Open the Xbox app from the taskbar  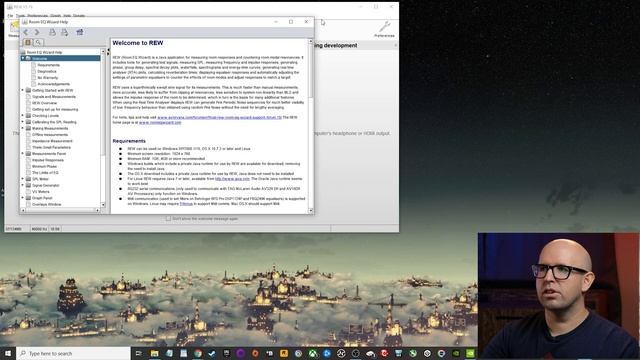pos(312,353)
